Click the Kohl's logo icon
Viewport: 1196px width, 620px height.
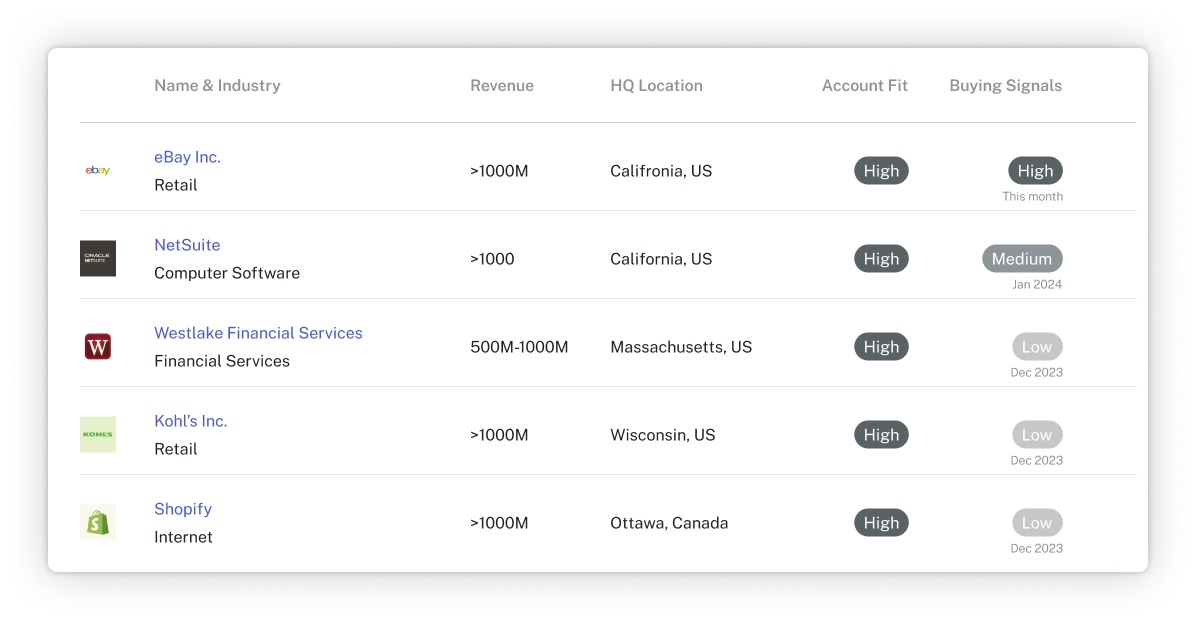[98, 435]
